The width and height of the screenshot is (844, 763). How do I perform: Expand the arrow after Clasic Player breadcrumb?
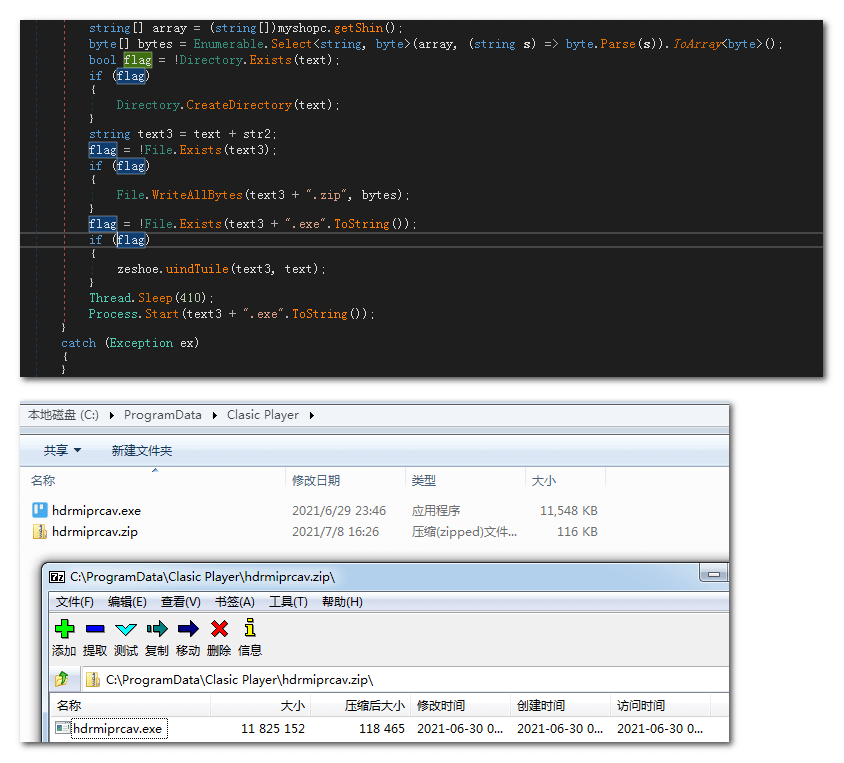point(312,415)
